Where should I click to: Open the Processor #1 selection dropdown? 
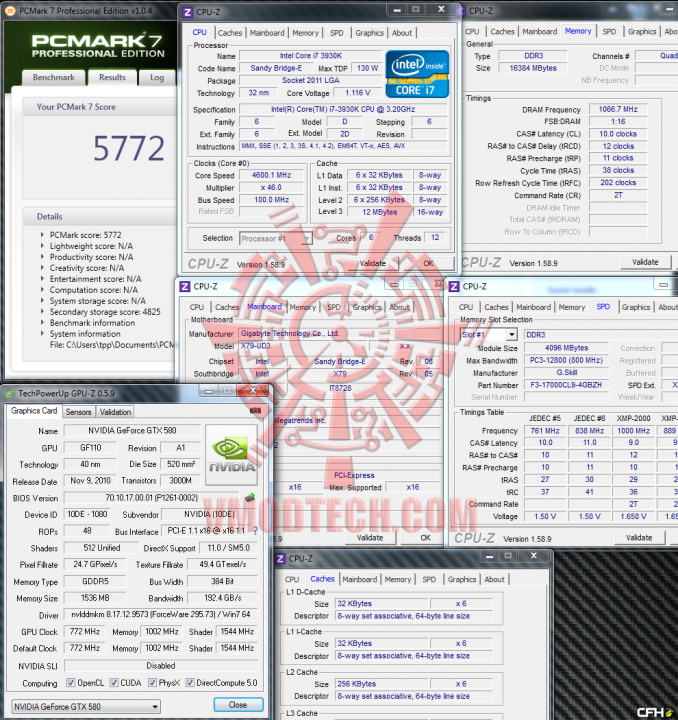pos(275,238)
